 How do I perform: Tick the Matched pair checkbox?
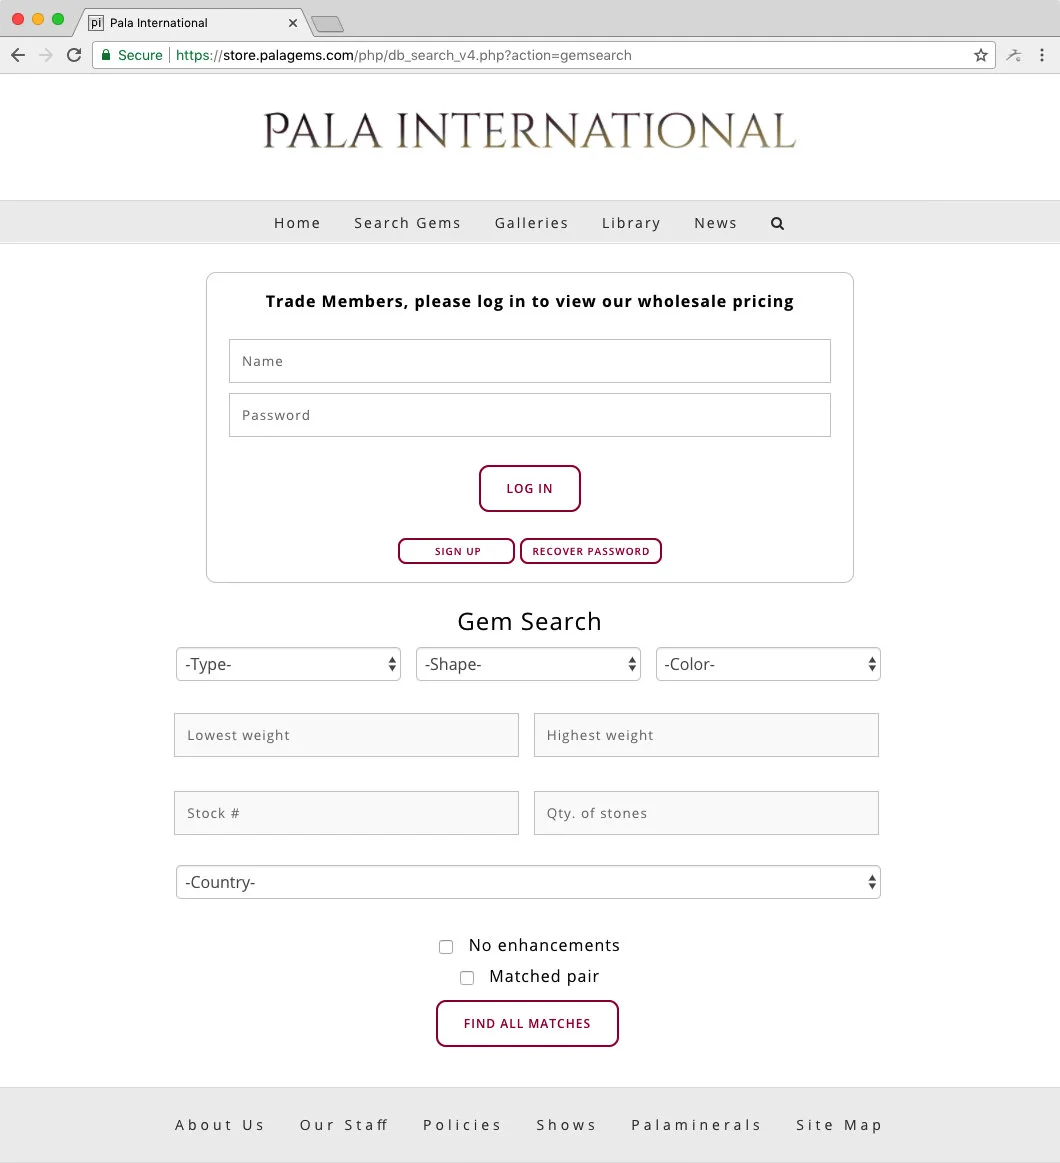[x=467, y=978]
